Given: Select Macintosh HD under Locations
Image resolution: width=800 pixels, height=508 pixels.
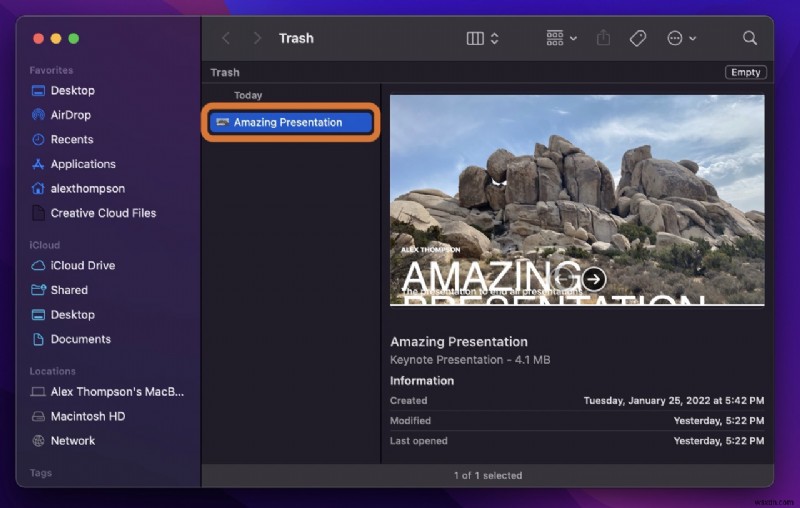Looking at the screenshot, I should (87, 416).
